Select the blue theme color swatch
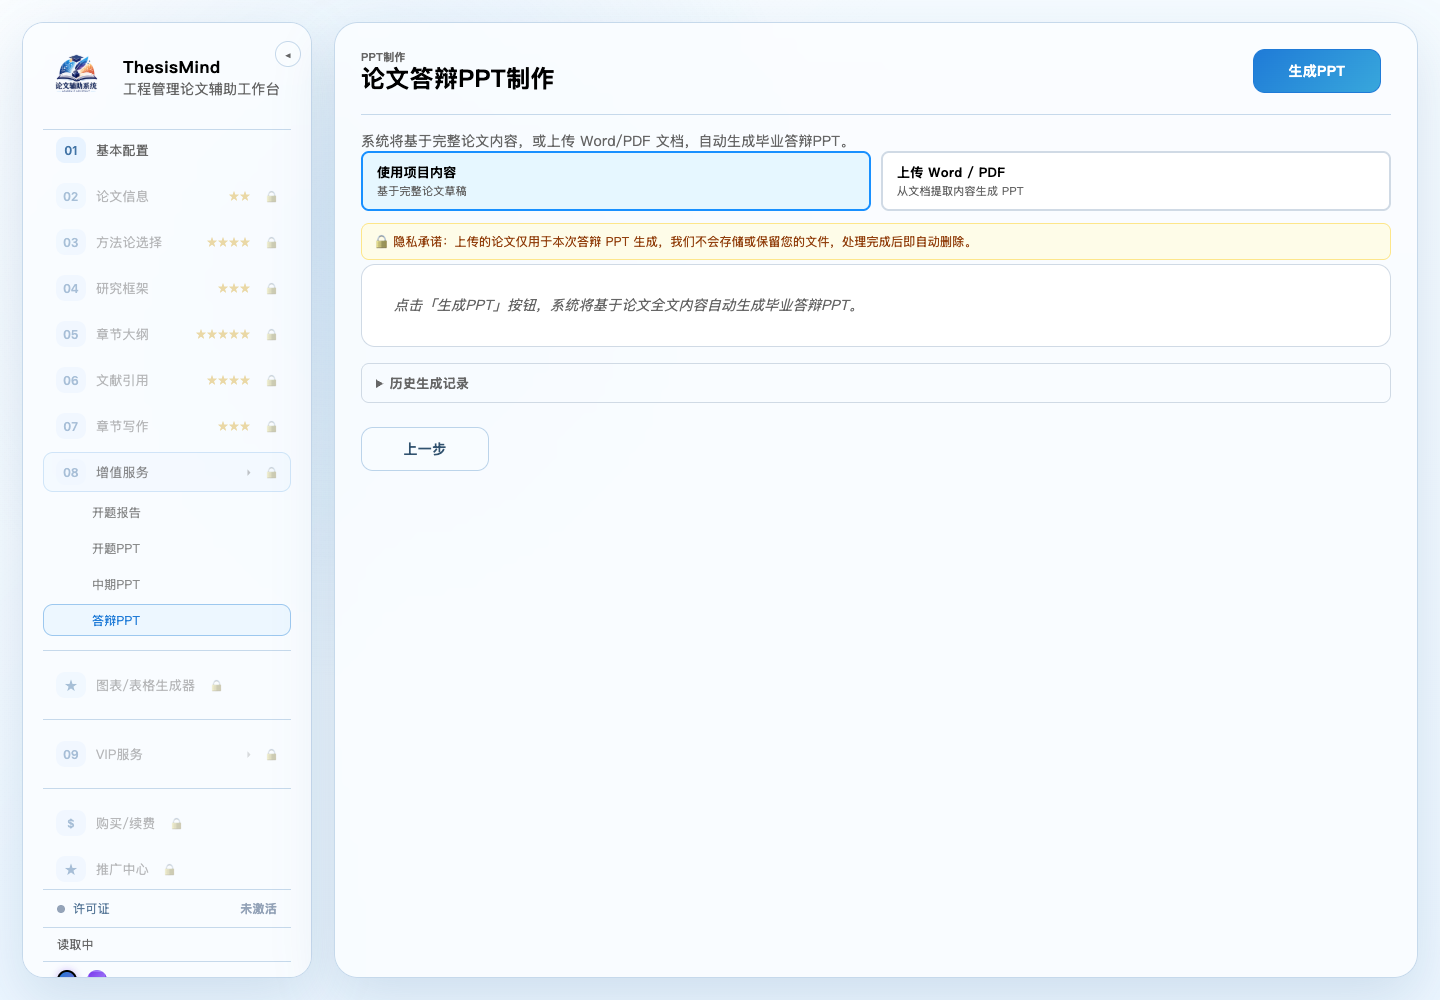 pos(67,976)
